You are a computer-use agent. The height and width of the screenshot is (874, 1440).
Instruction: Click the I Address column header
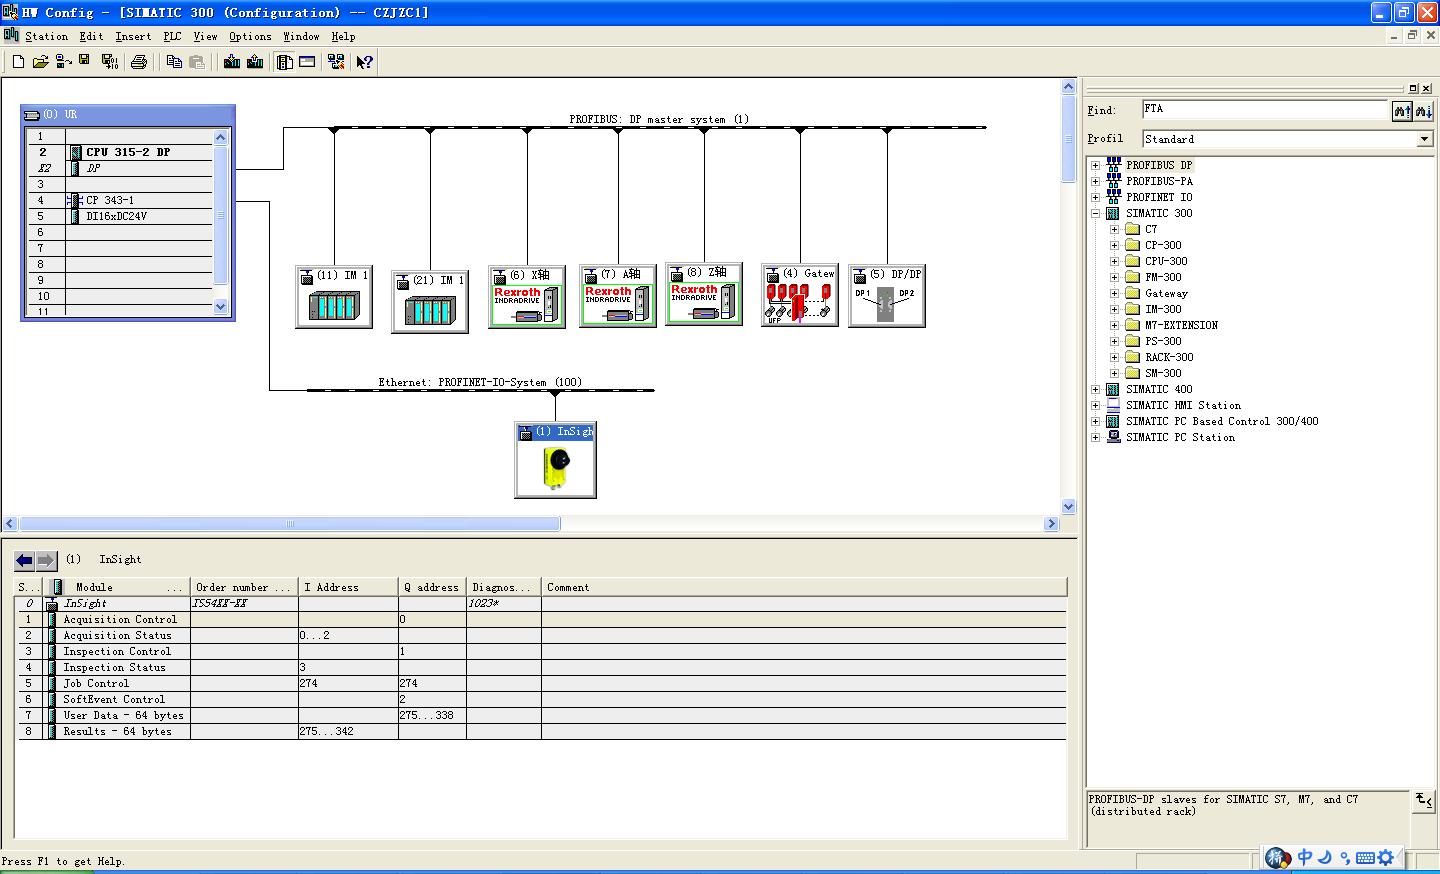(348, 587)
